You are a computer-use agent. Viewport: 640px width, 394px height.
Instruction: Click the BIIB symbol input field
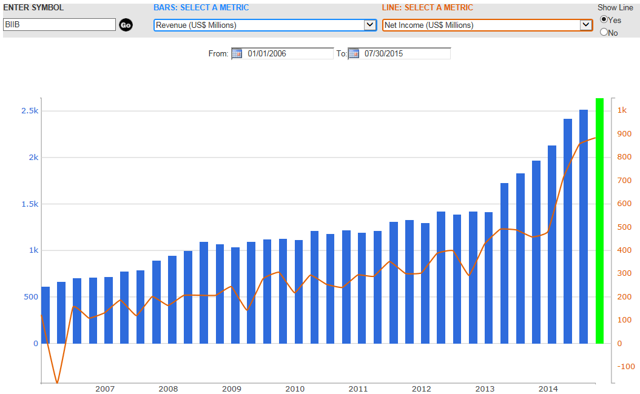point(59,24)
